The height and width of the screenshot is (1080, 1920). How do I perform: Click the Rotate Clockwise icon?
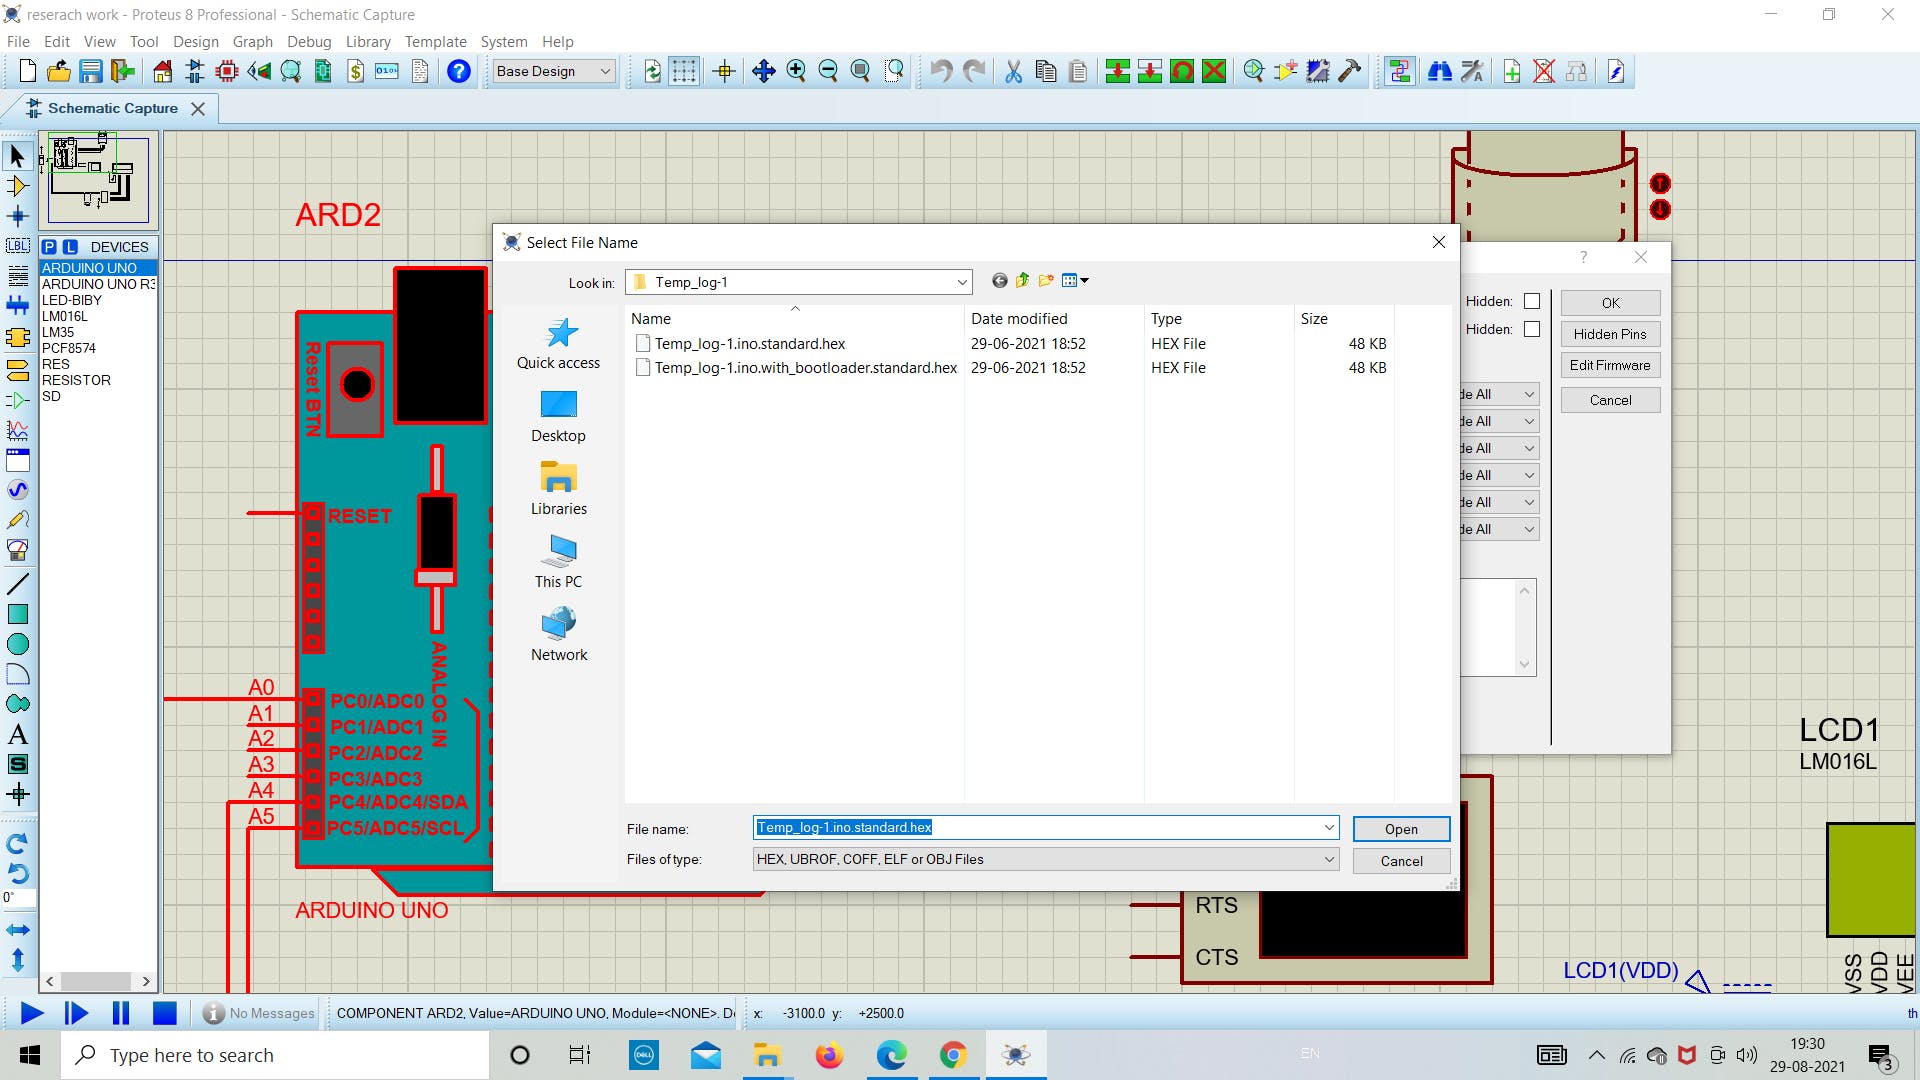(17, 843)
